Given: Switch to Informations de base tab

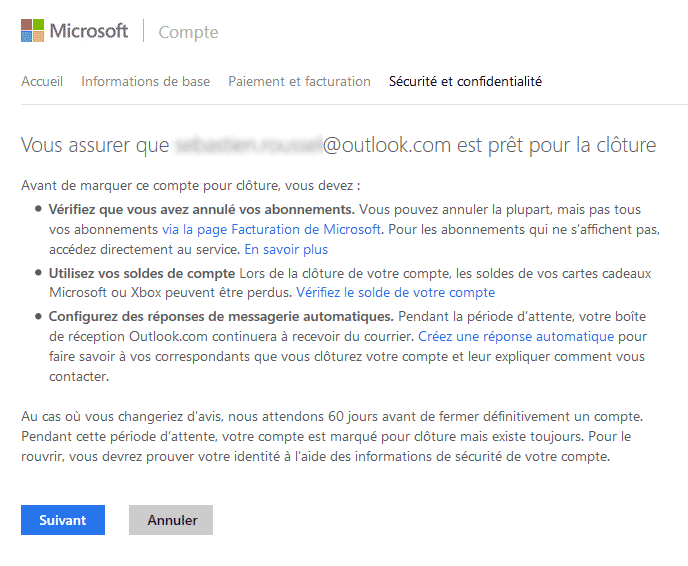Looking at the screenshot, I should click(146, 82).
